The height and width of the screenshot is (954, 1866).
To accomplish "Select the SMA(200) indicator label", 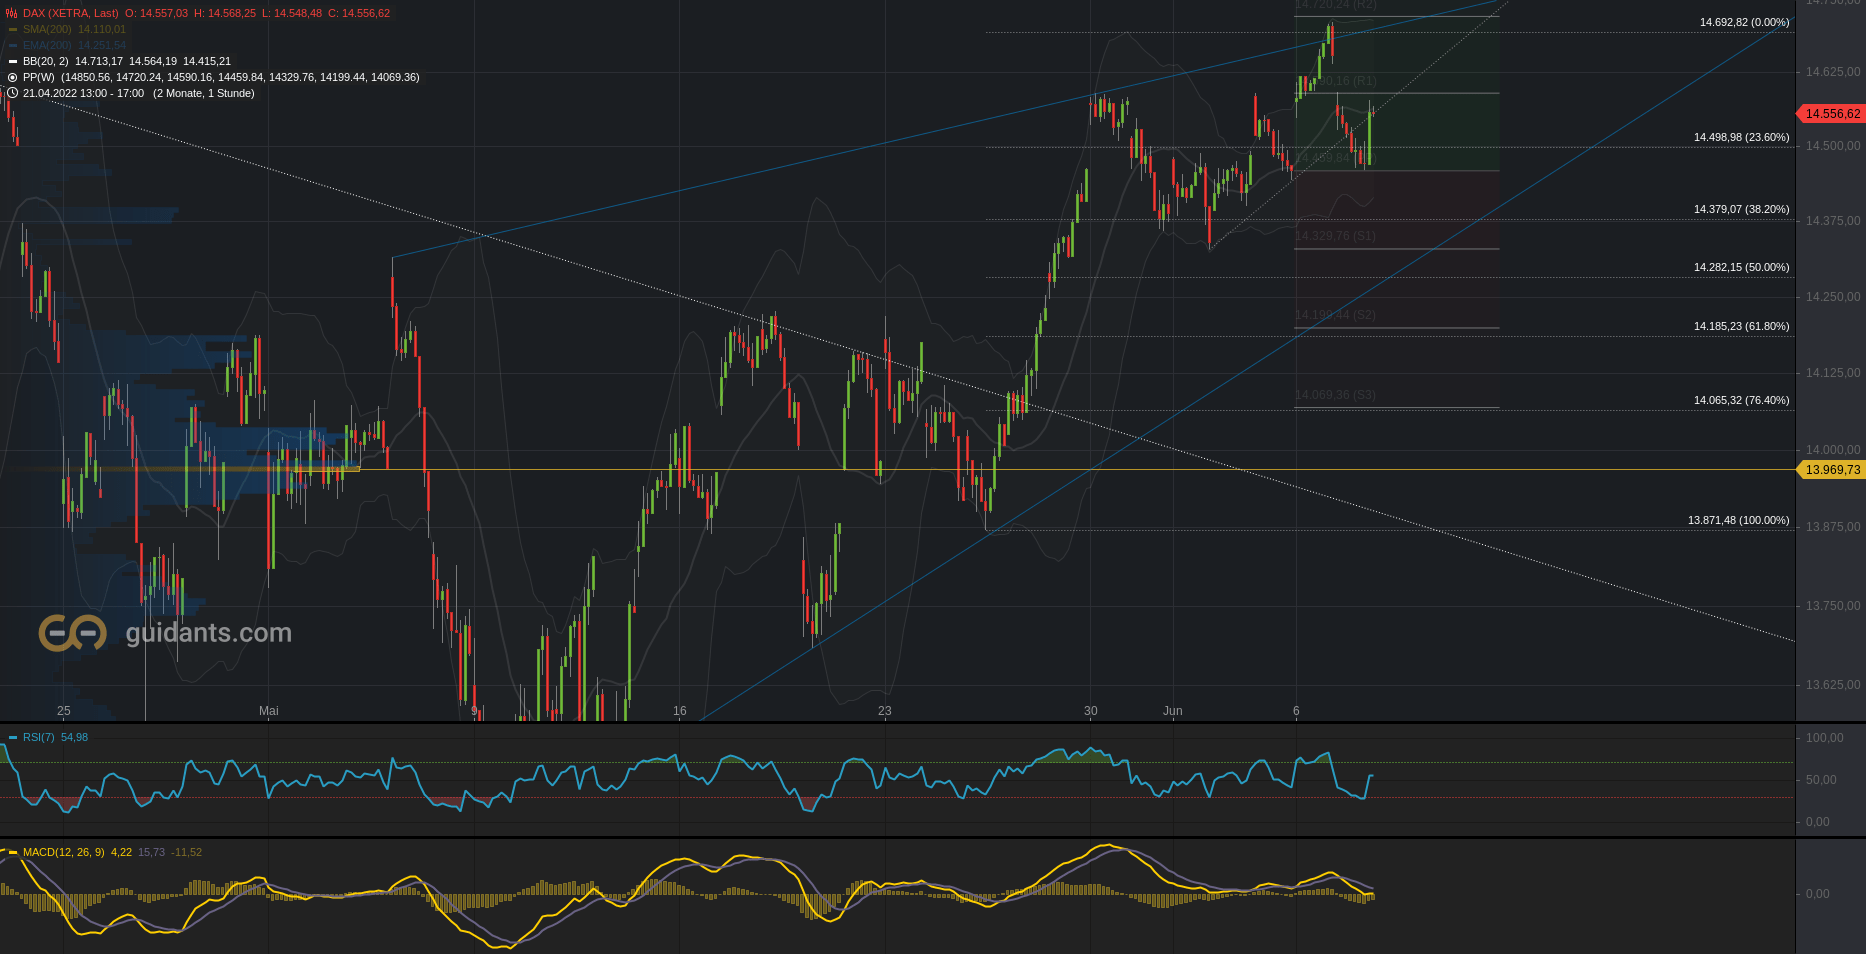I will coord(47,29).
